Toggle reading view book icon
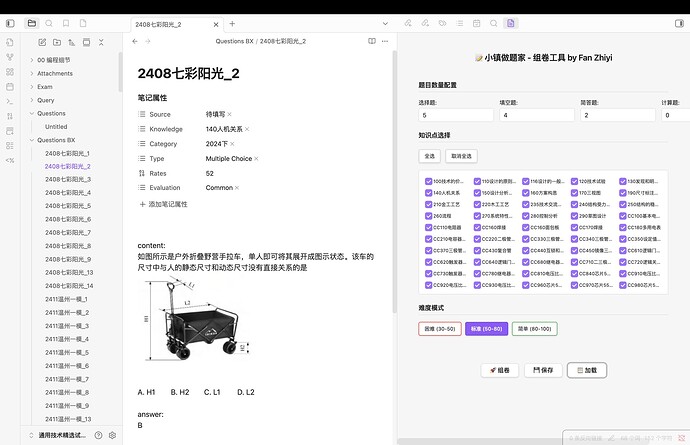The image size is (690, 445). click(x=372, y=41)
